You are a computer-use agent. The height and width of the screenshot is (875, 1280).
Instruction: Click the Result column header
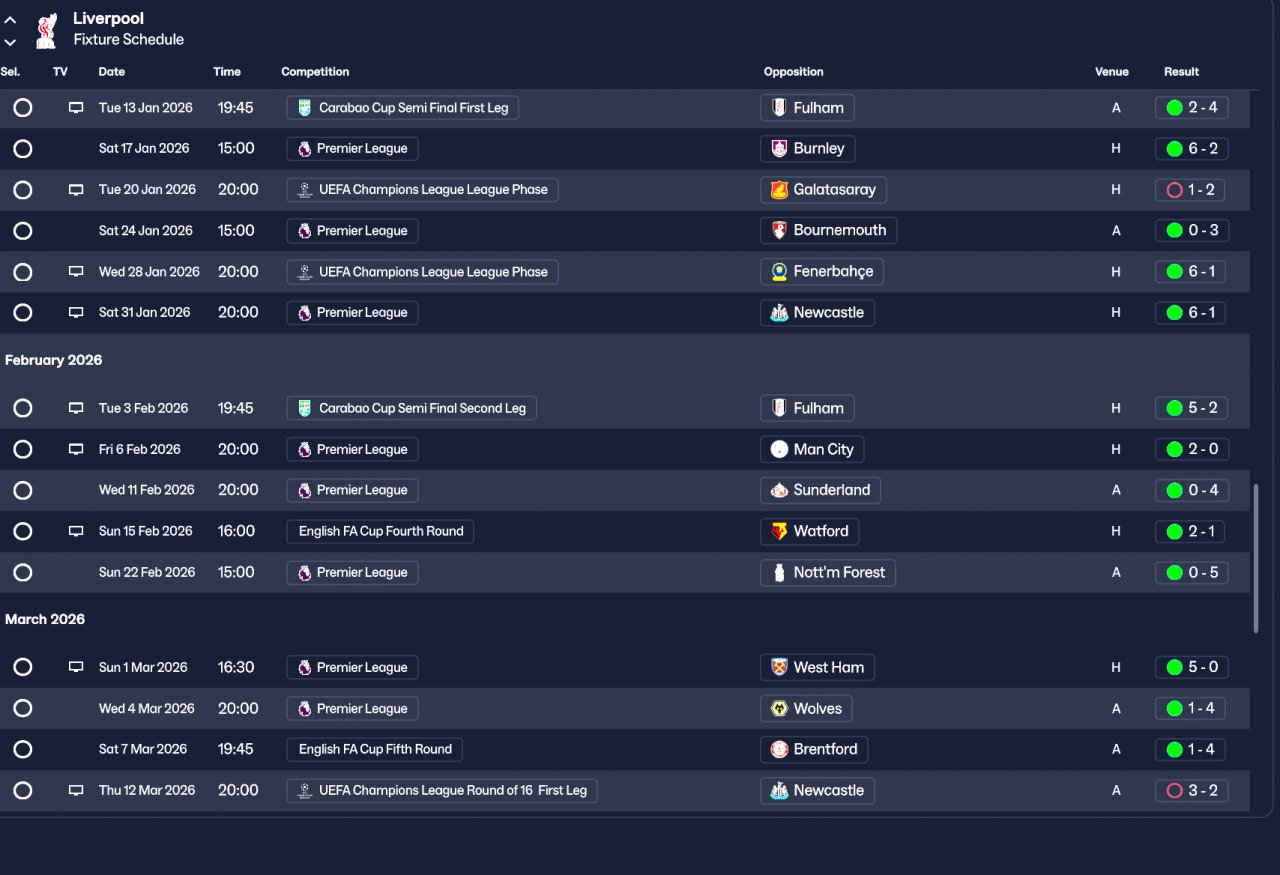pos(1182,72)
